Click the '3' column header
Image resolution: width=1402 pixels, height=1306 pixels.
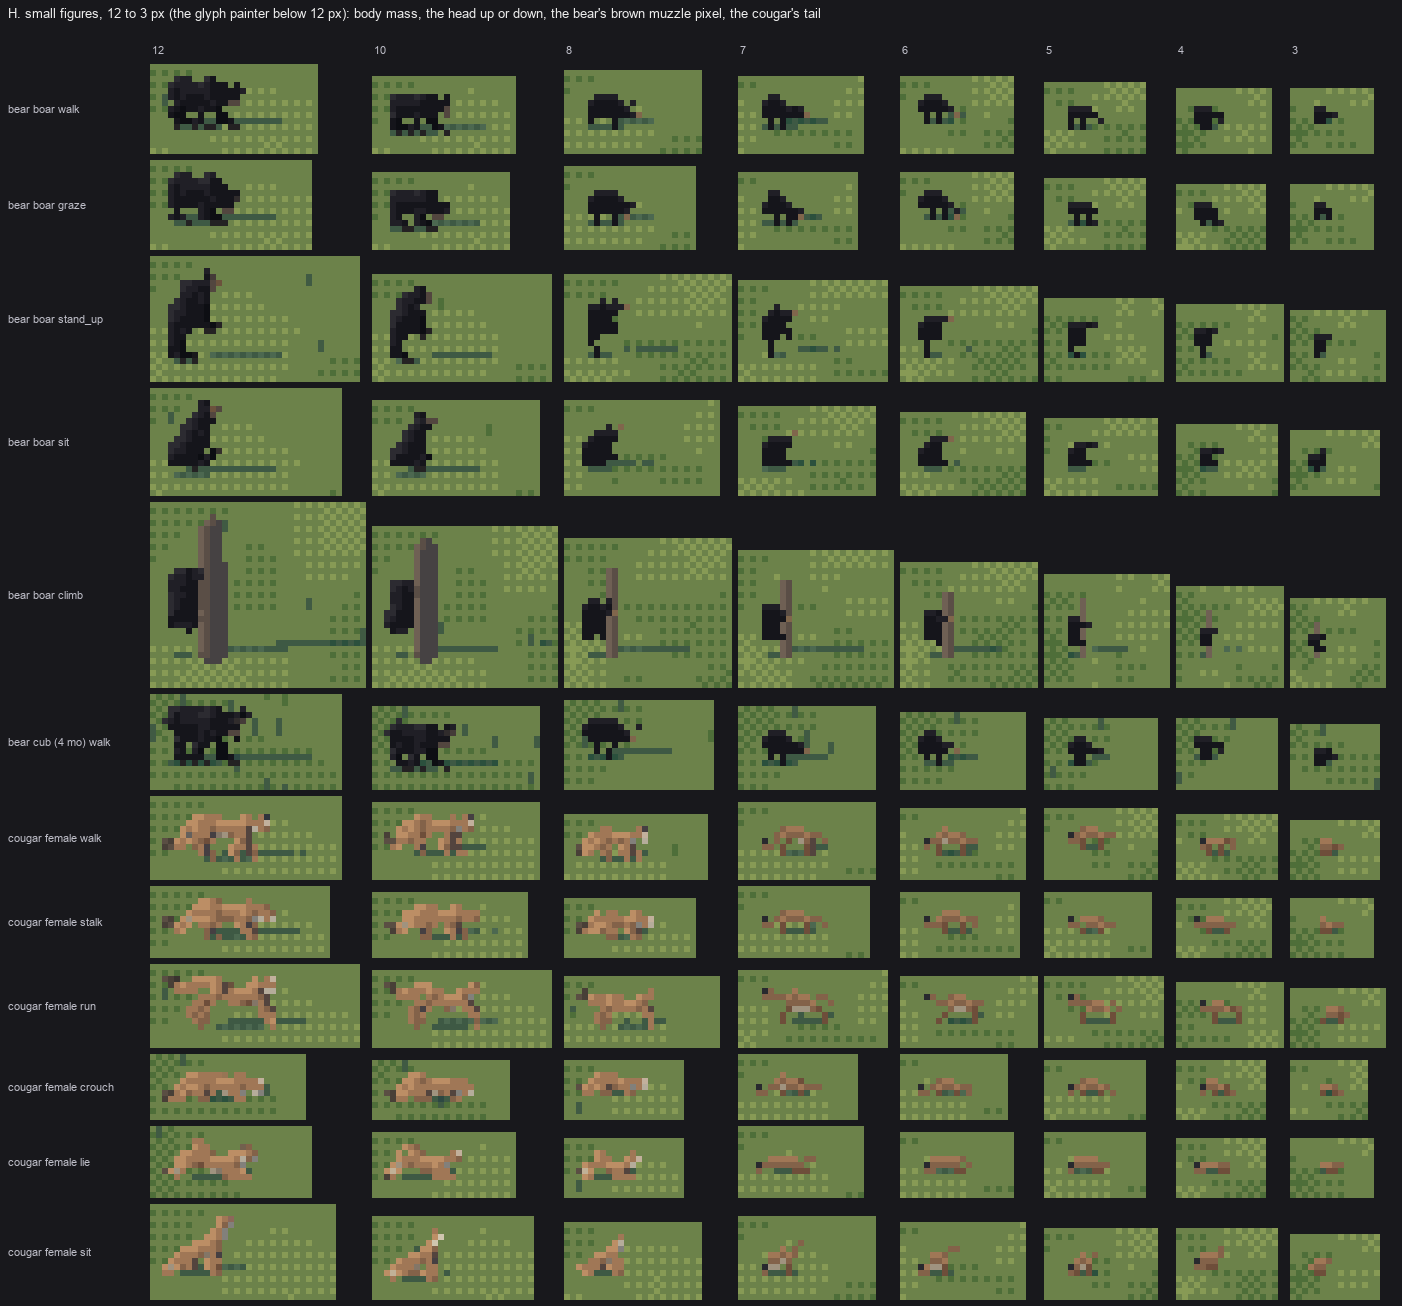[x=1295, y=50]
